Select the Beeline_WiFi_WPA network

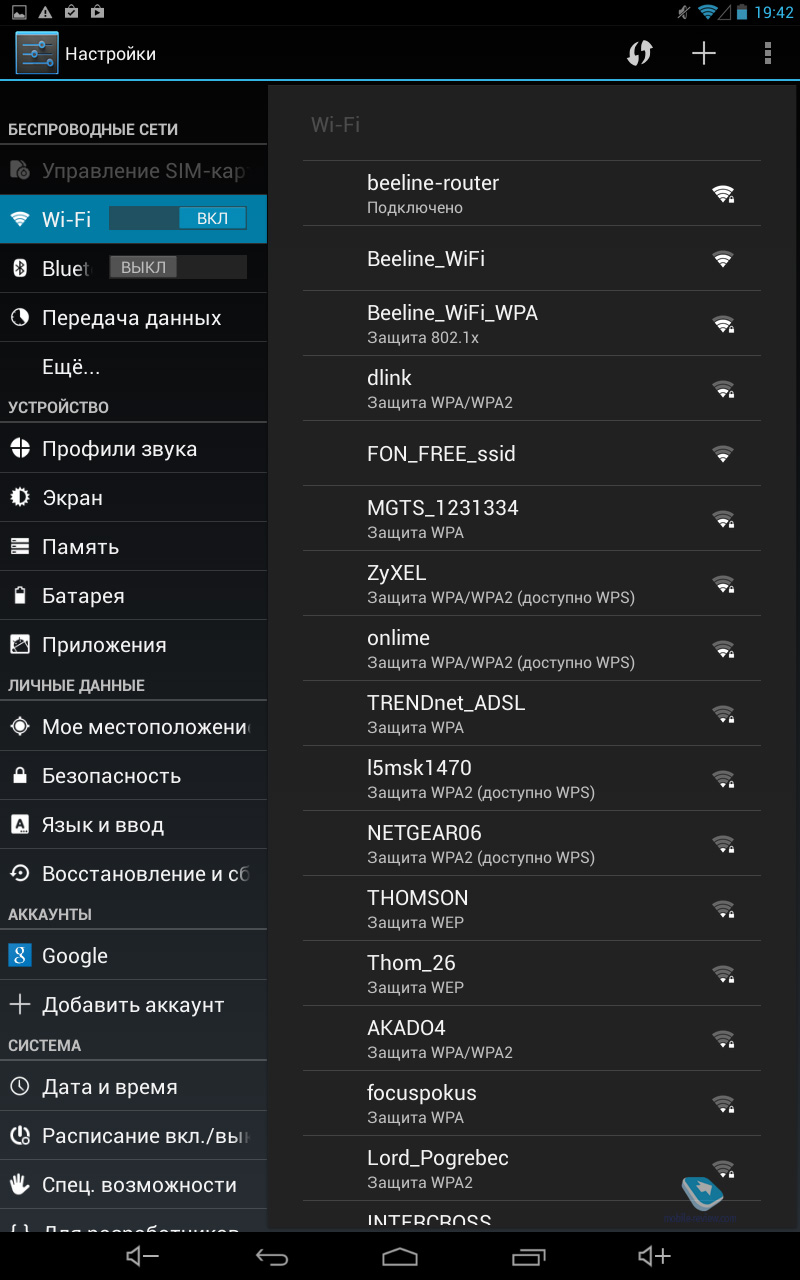pyautogui.click(x=532, y=323)
